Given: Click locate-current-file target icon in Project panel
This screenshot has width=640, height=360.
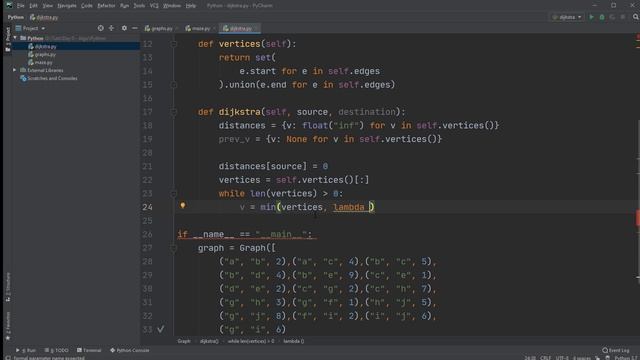Looking at the screenshot, I should (100, 28).
